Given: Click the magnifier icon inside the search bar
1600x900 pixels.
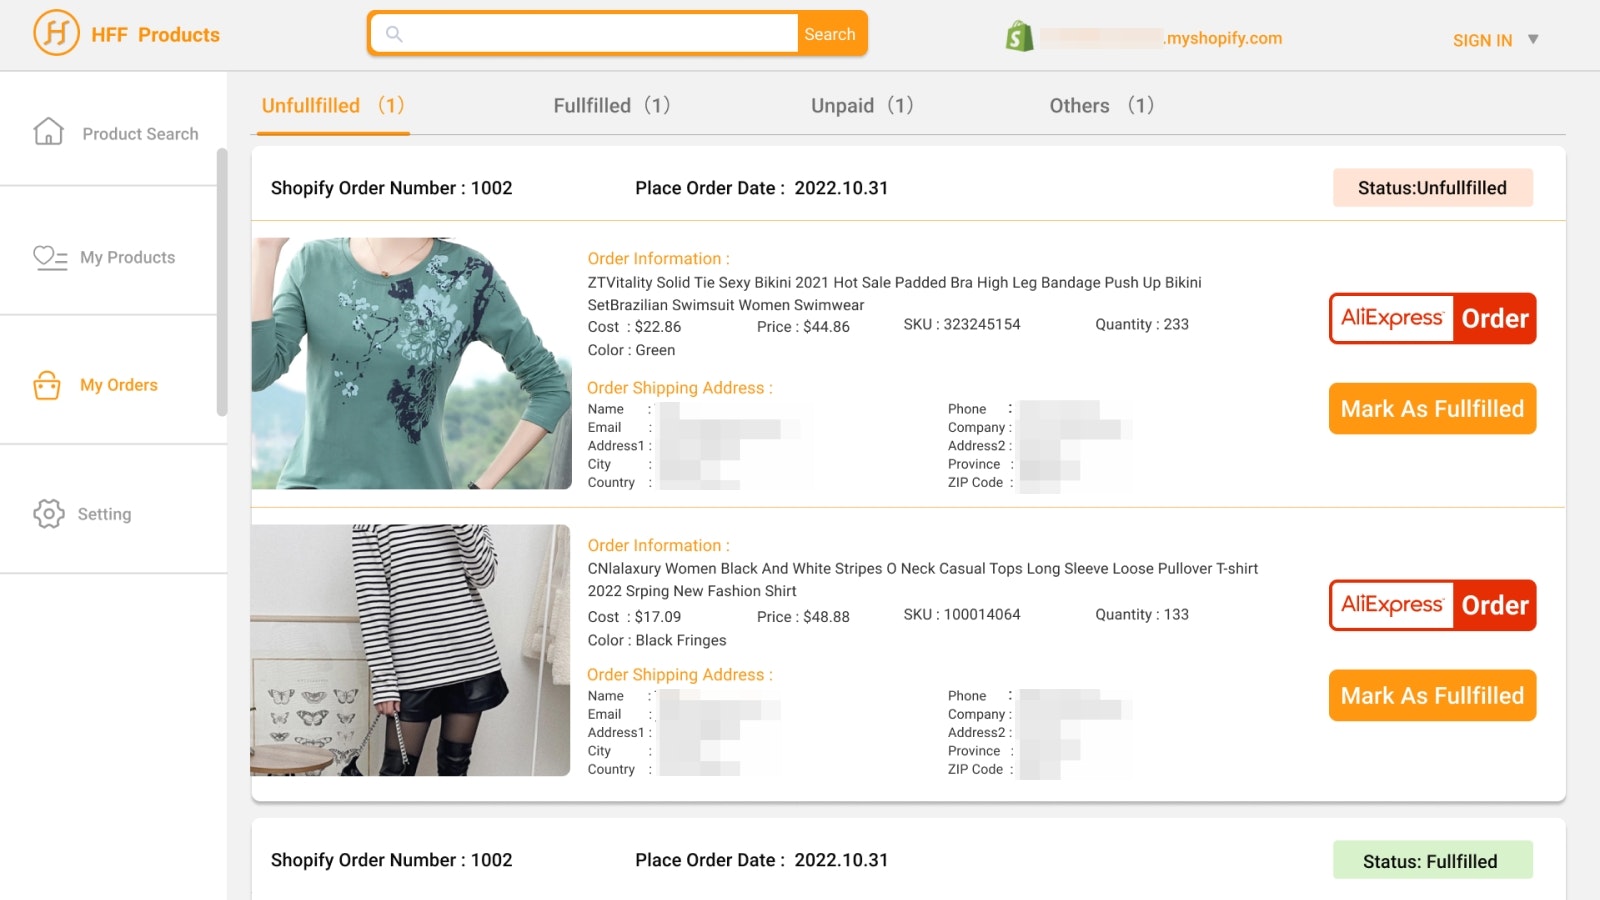Looking at the screenshot, I should [393, 33].
